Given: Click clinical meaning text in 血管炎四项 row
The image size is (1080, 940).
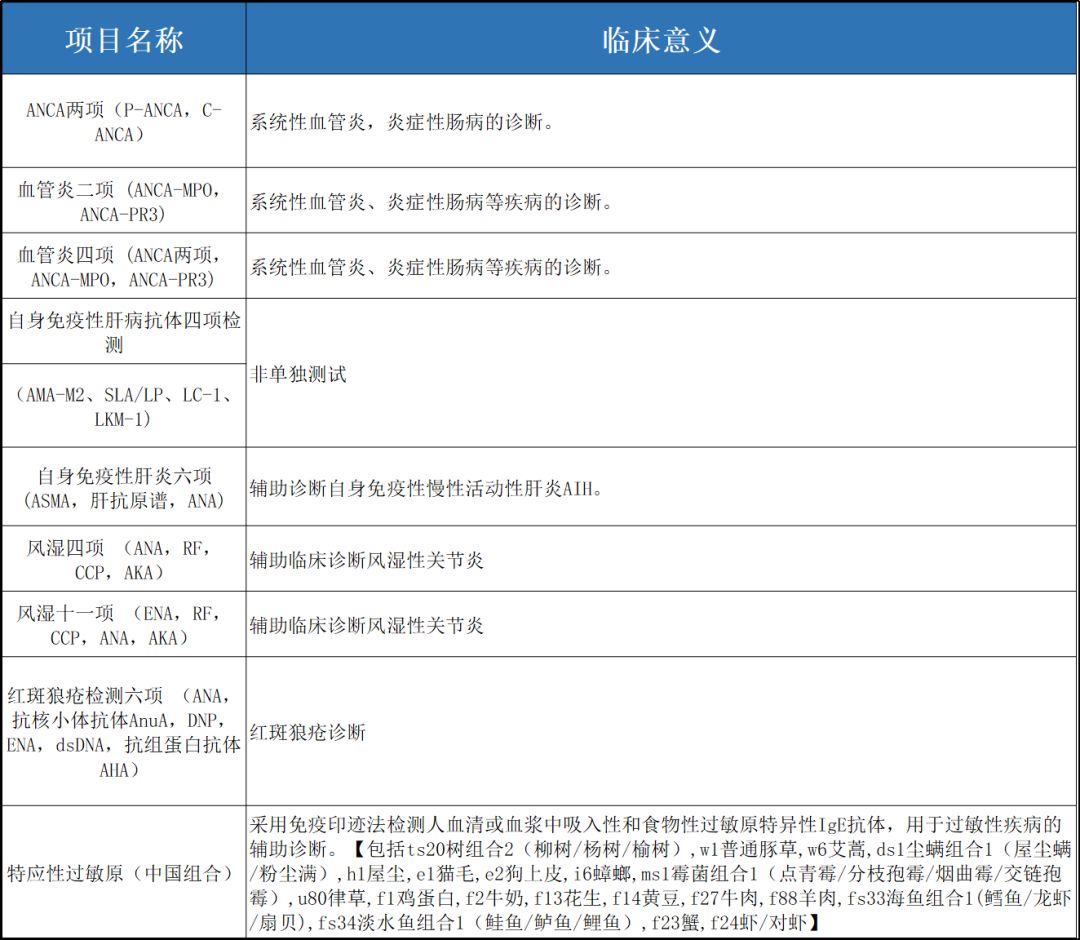Looking at the screenshot, I should [x=430, y=268].
